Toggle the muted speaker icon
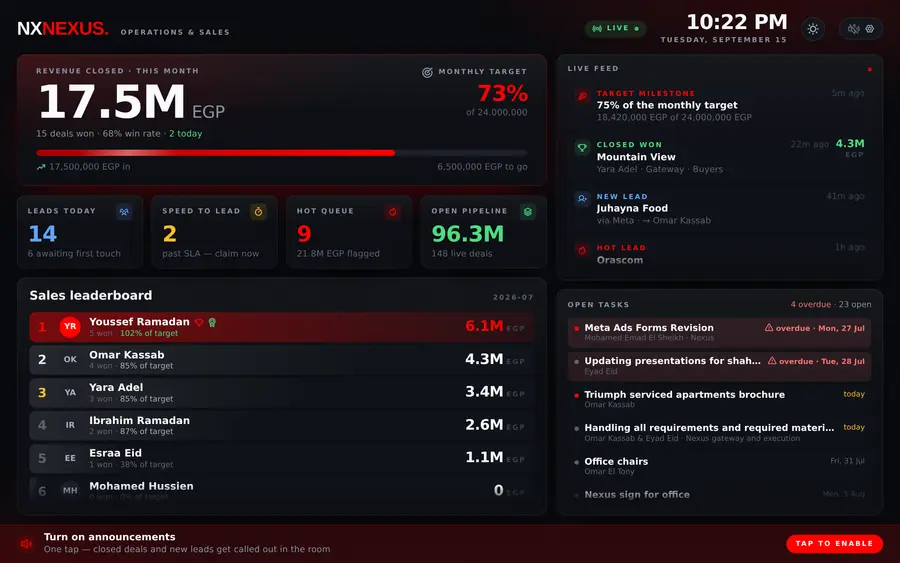The image size is (900, 563). 854,29
